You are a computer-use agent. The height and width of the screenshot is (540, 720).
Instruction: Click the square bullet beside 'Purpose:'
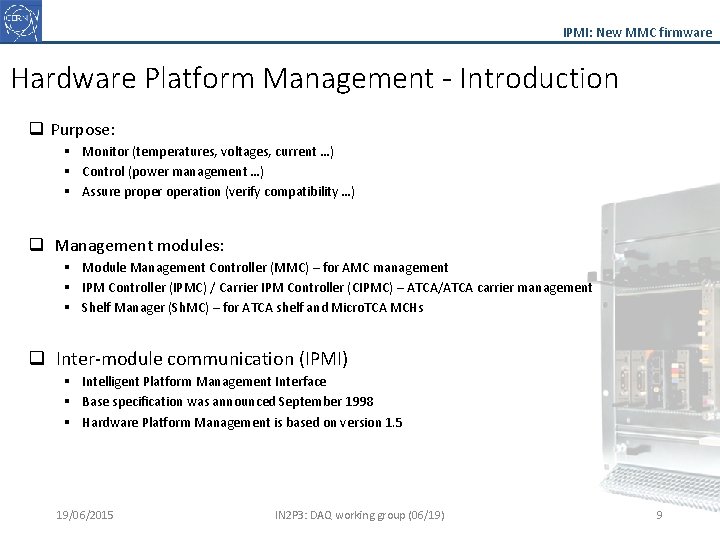(x=36, y=128)
